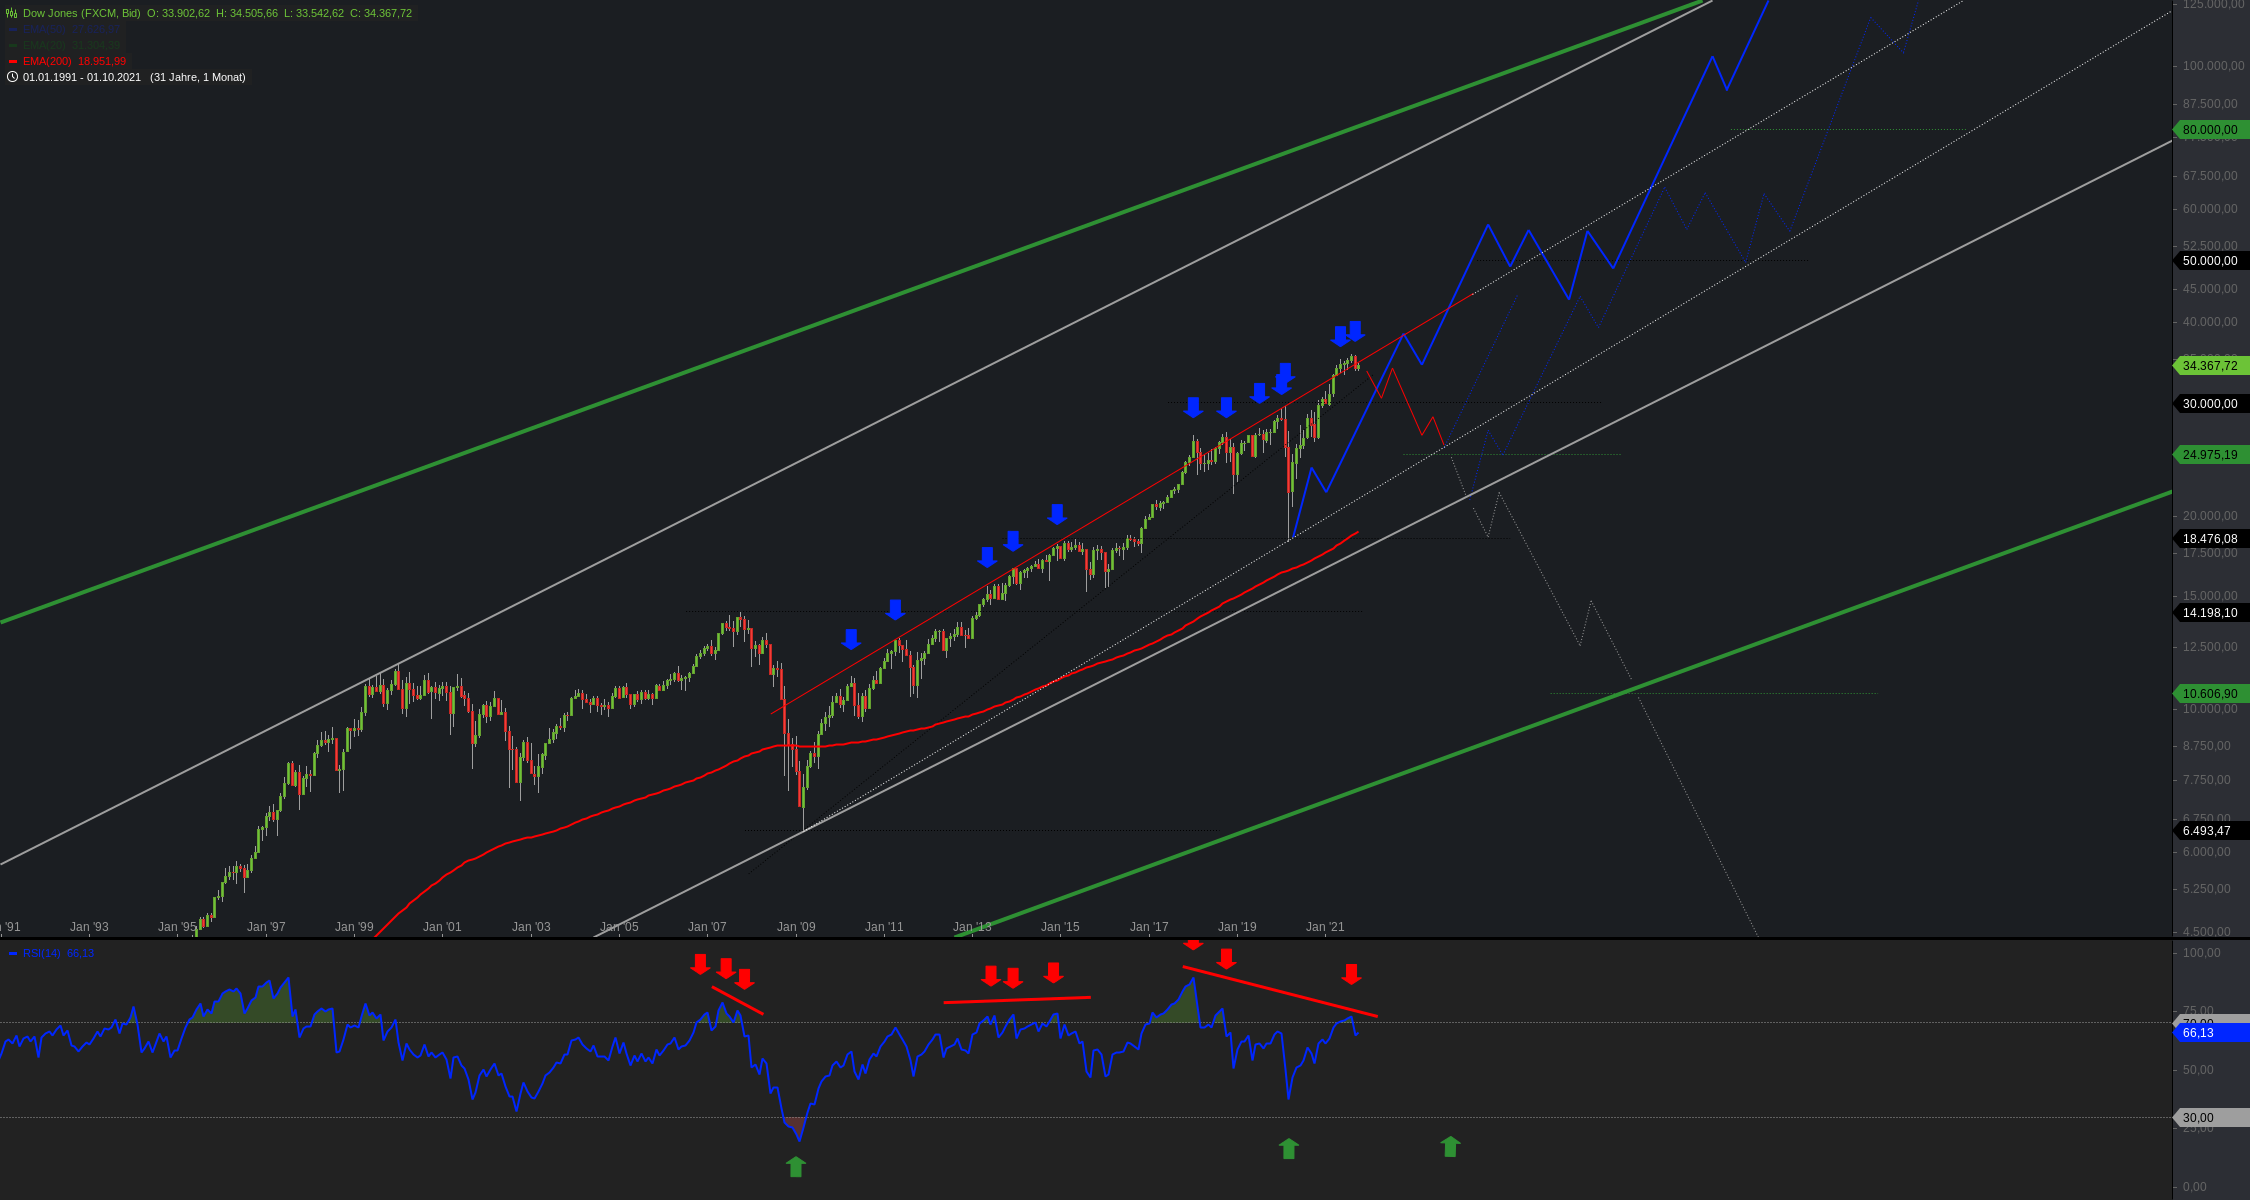This screenshot has width=2250, height=1200.
Task: Click the candlestick icon beside Dow Jones
Action: click(12, 13)
